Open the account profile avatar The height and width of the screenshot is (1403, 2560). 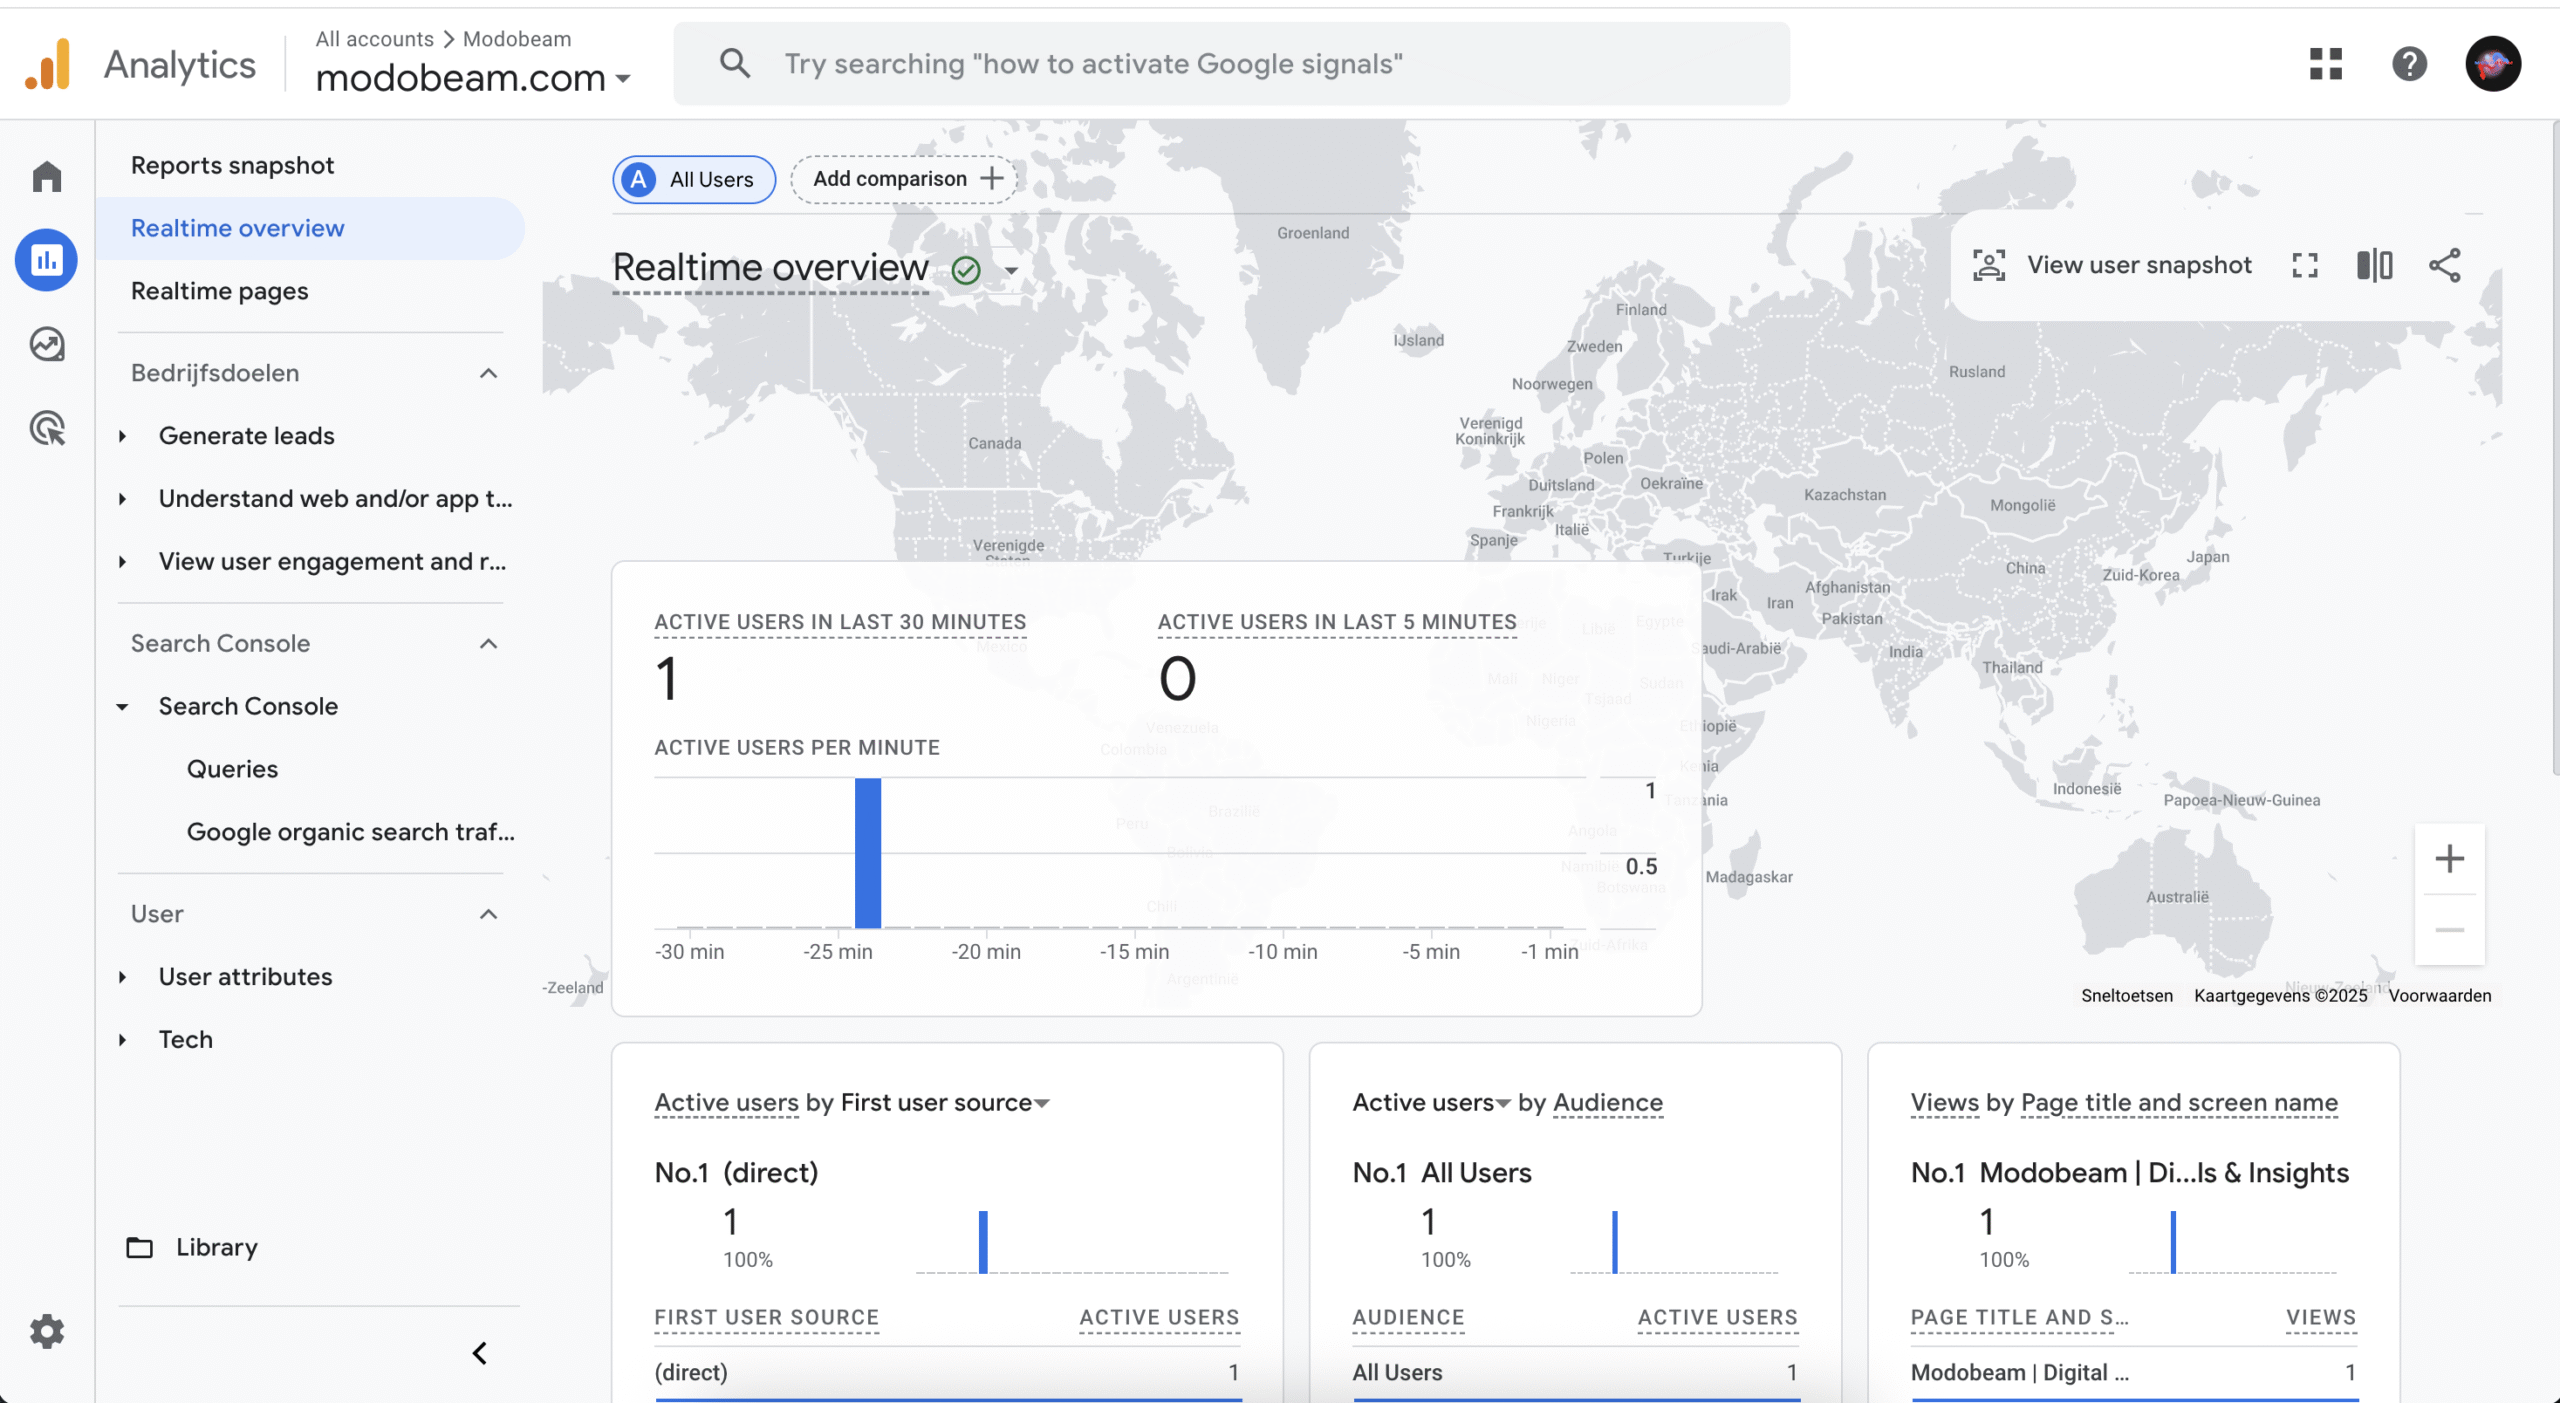tap(2493, 64)
